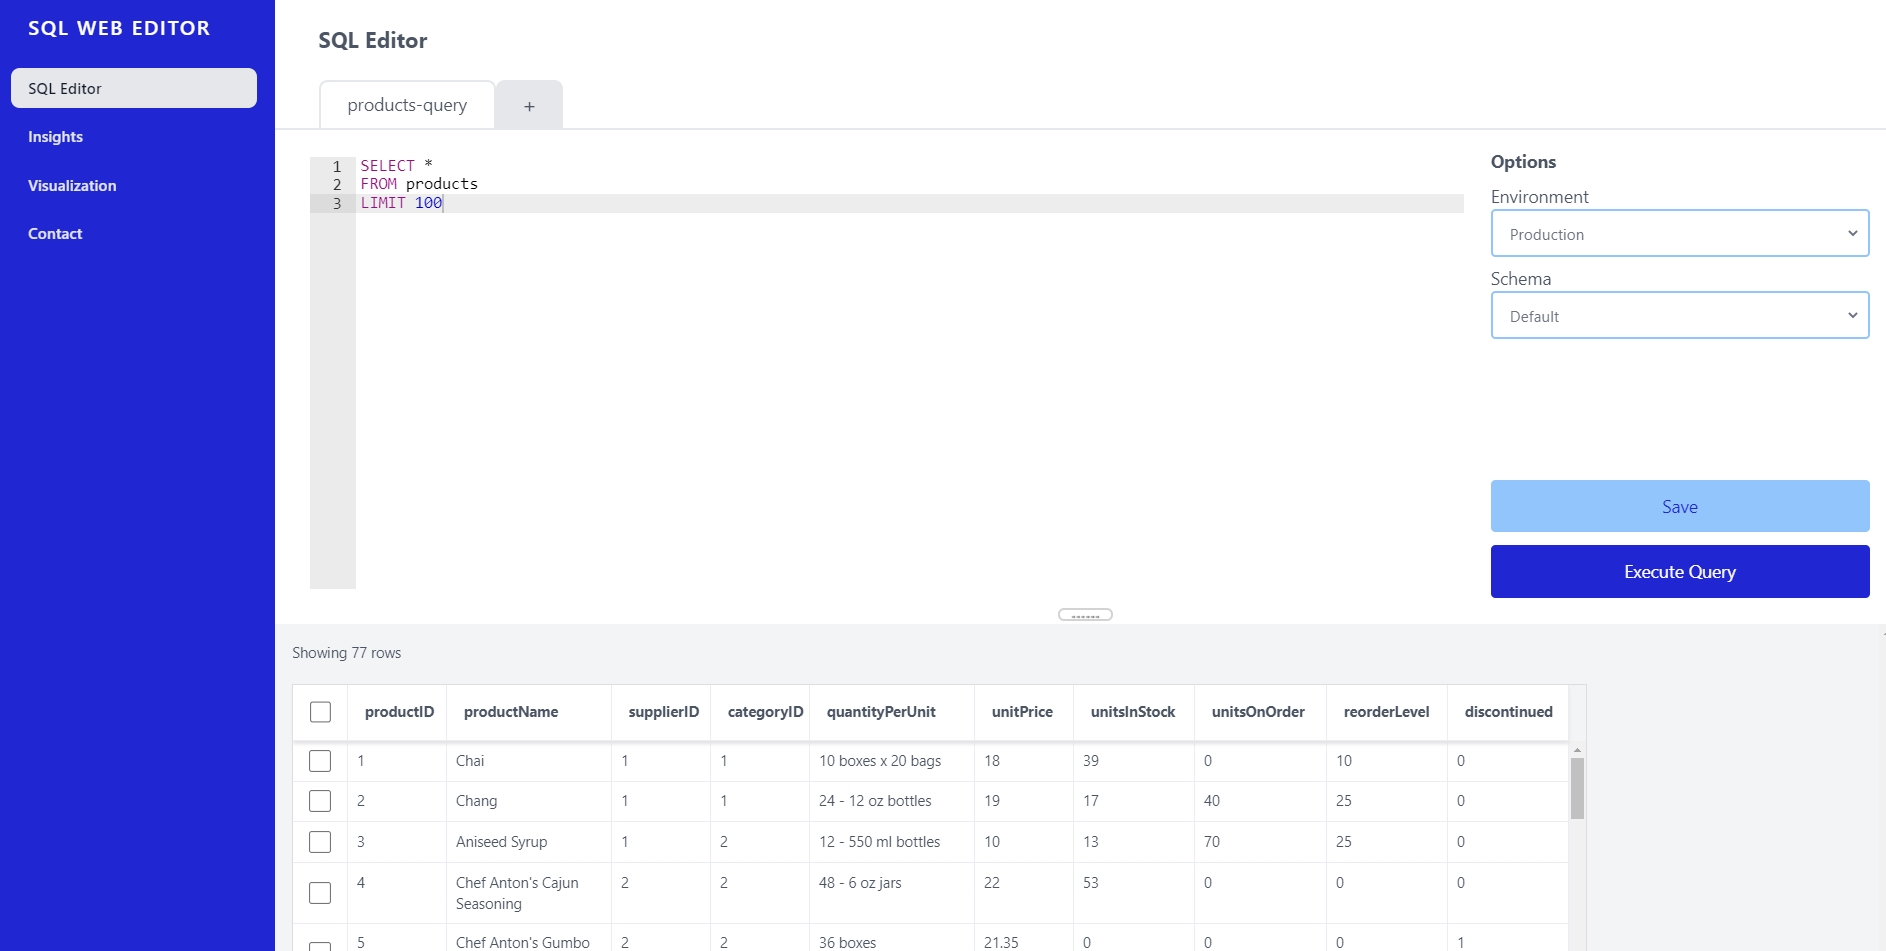Image resolution: width=1886 pixels, height=951 pixels.
Task: Open the Visualization page
Action: (x=72, y=185)
